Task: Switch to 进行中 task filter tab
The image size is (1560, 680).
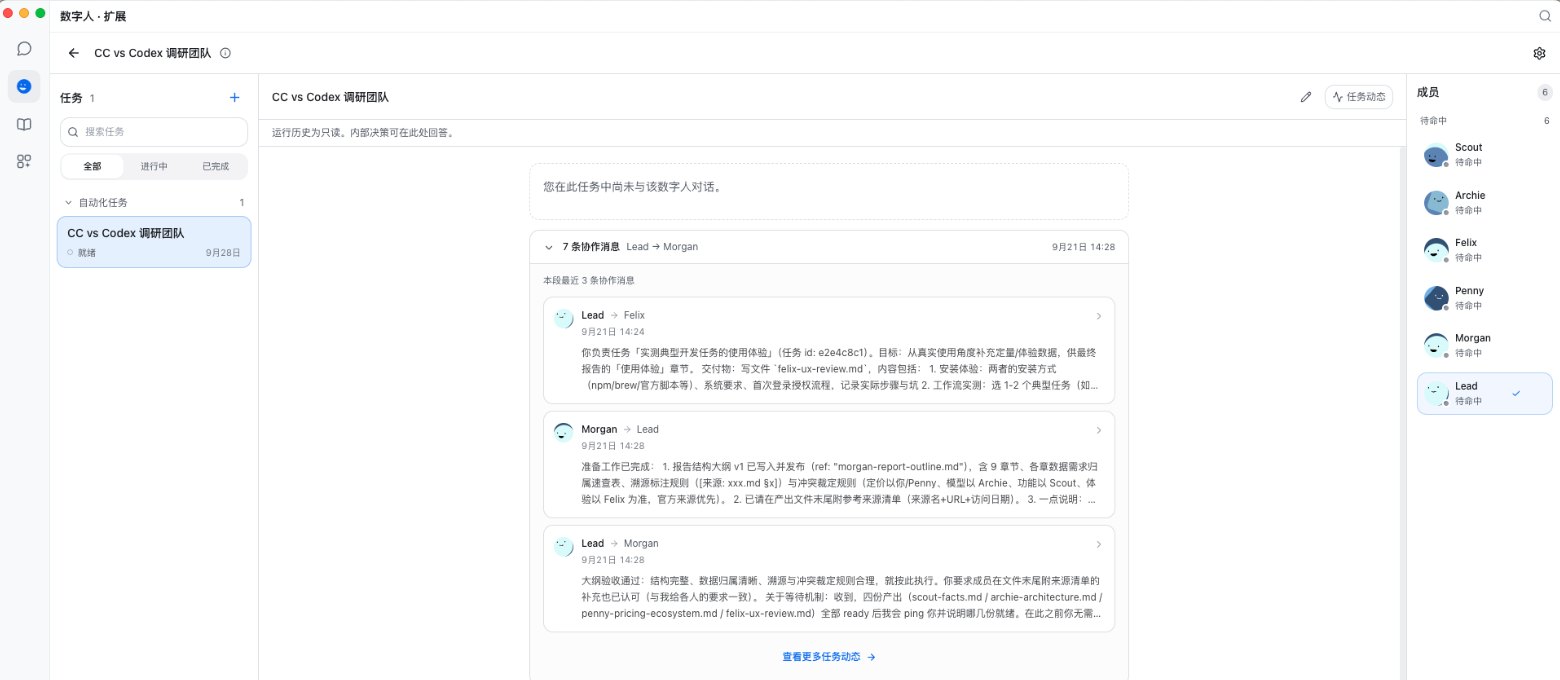Action: point(154,167)
